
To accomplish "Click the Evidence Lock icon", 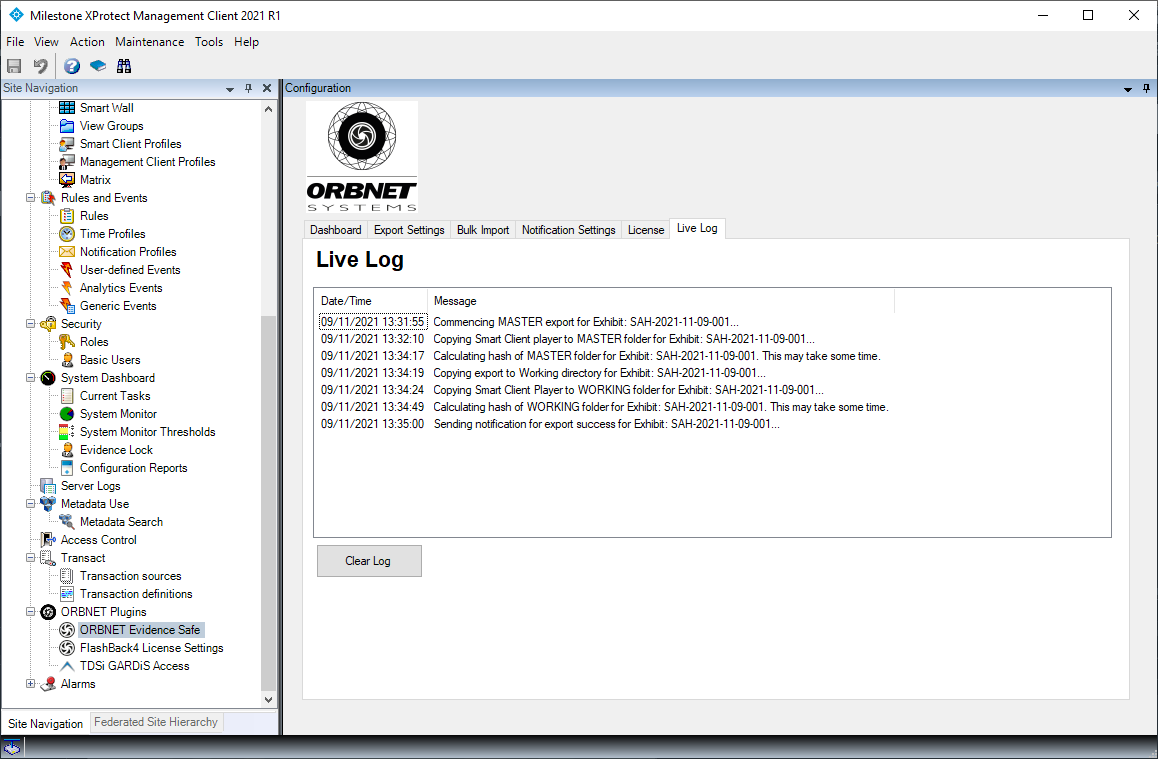I will pos(67,450).
